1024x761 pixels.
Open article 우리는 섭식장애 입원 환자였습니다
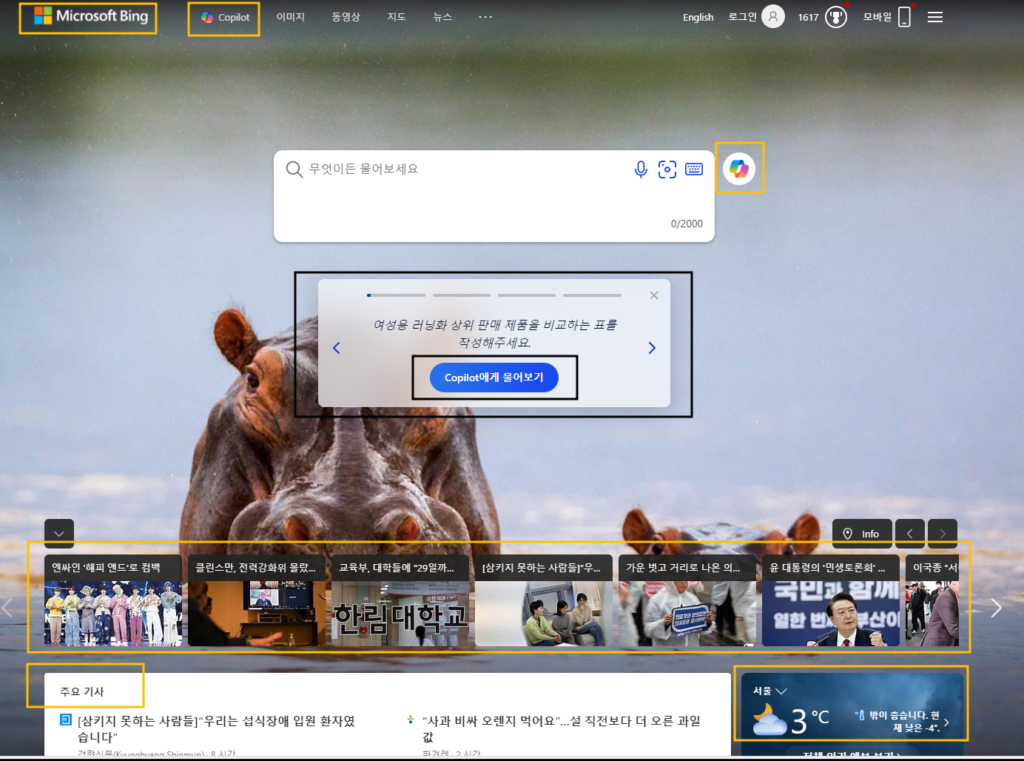pyautogui.click(x=216, y=729)
